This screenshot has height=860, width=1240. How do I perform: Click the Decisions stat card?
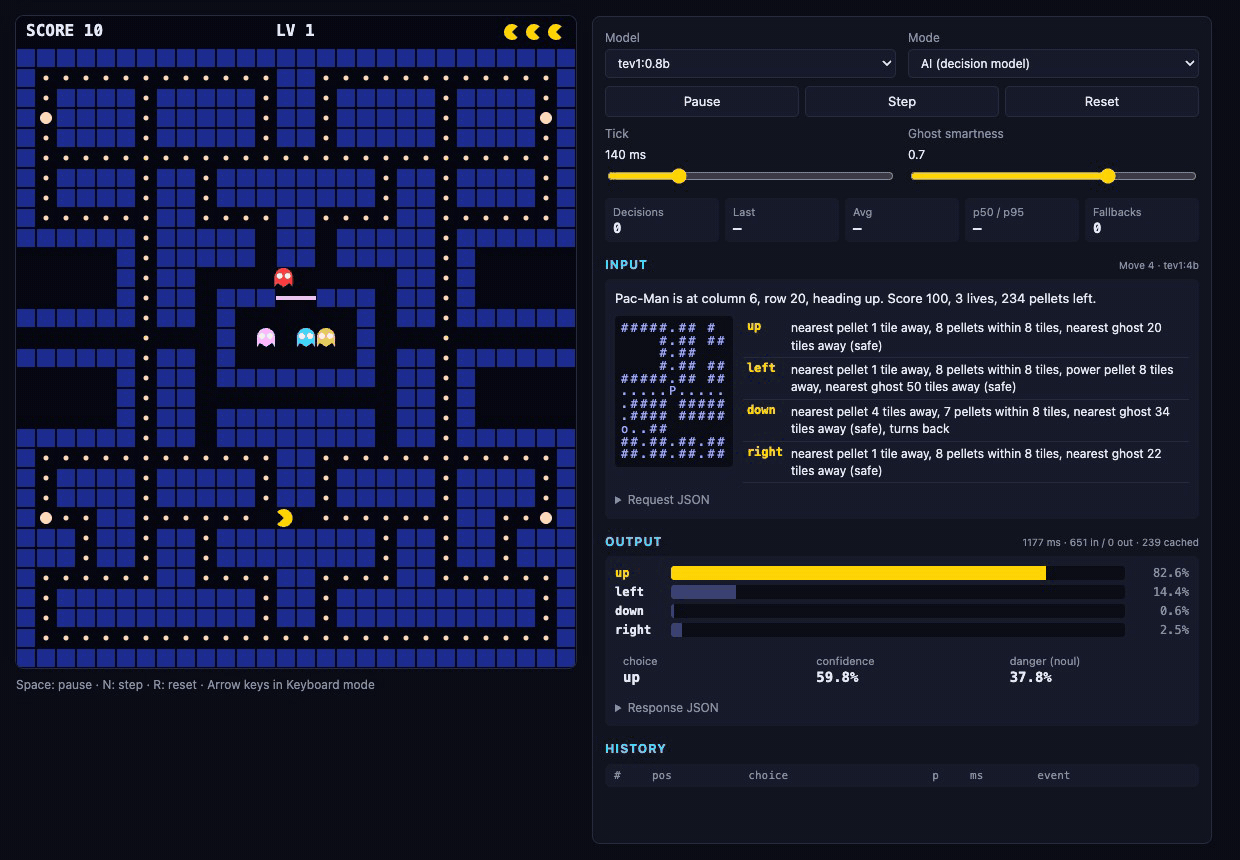pos(662,220)
